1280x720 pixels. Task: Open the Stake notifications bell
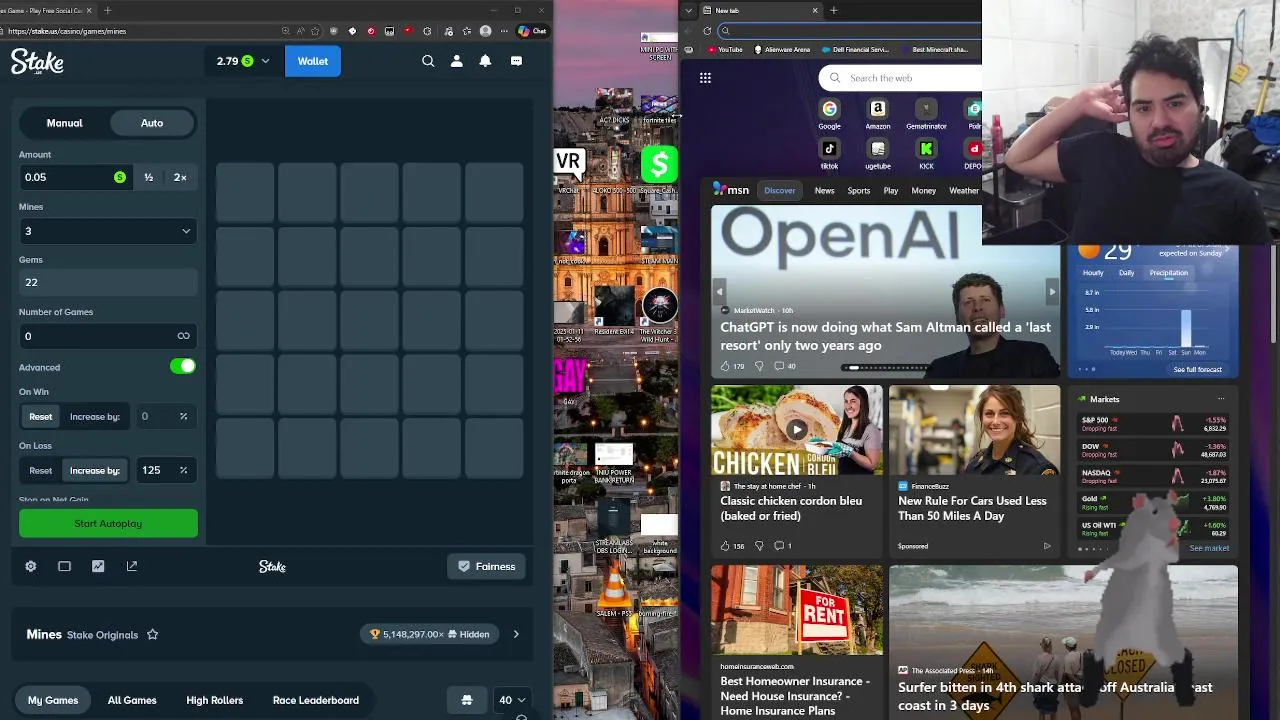tap(485, 61)
